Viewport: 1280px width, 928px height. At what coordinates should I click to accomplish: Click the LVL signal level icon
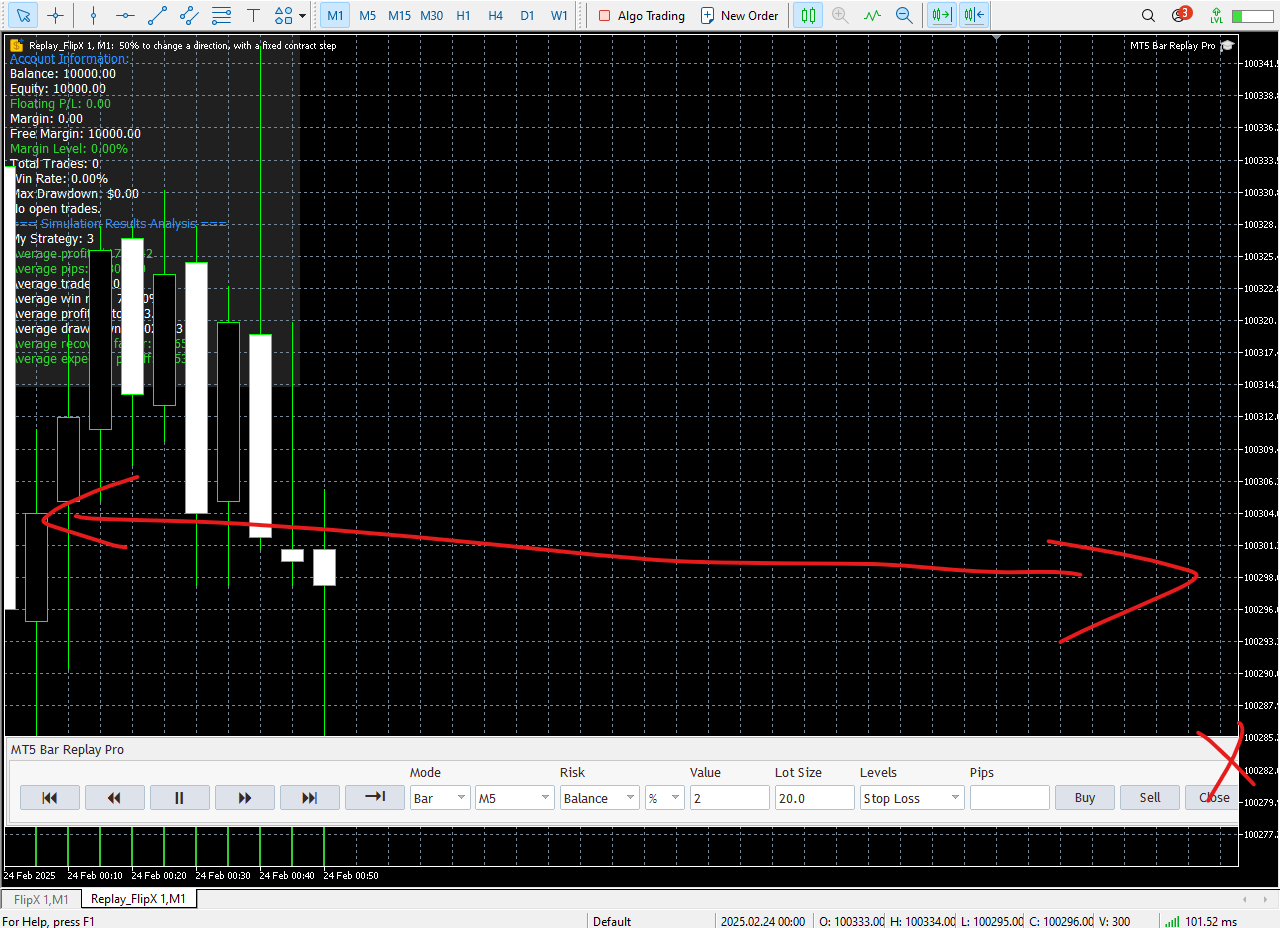(x=1215, y=15)
